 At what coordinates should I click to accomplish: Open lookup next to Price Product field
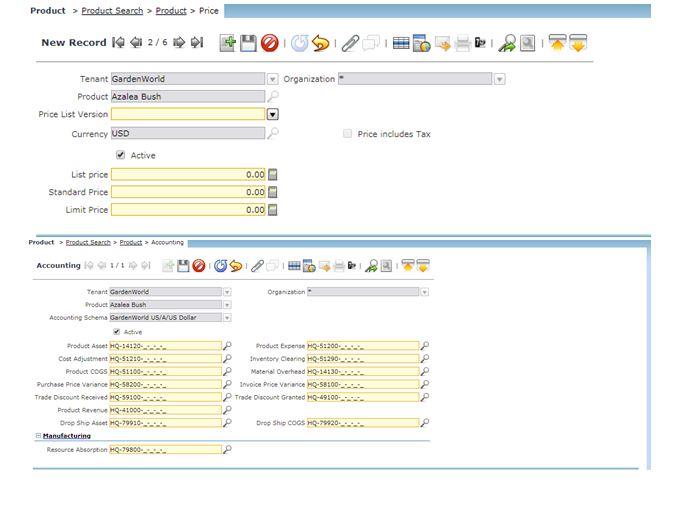point(273,96)
